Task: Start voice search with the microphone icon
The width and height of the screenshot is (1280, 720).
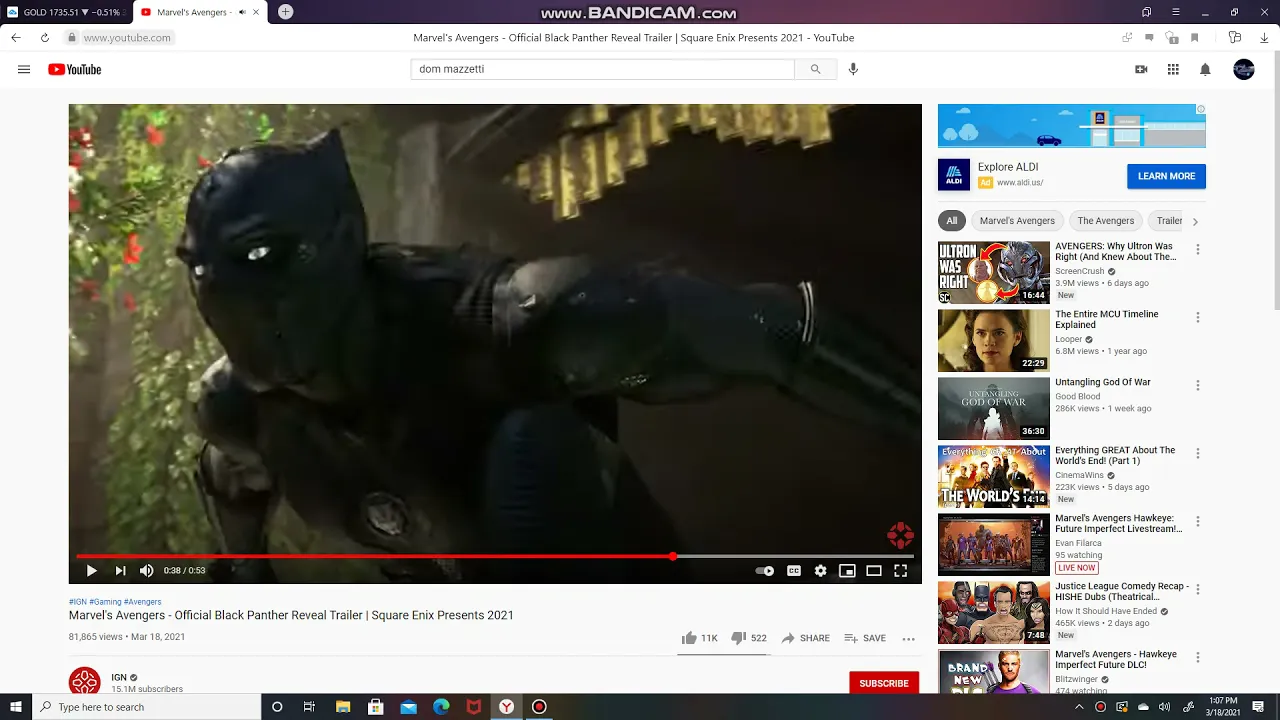Action: (x=853, y=69)
